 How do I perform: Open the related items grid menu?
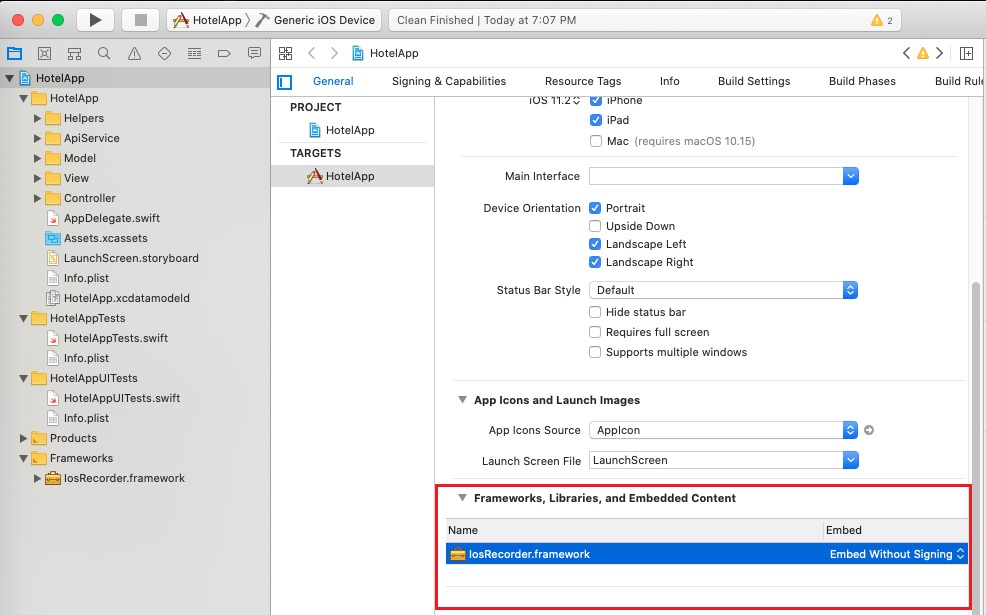pos(285,53)
